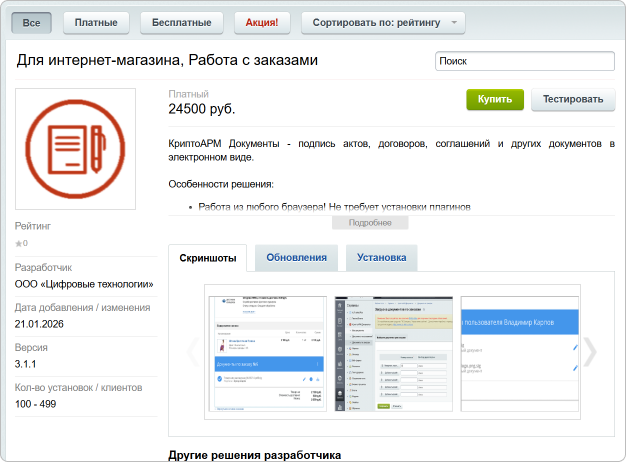Click the developer name 'ООО «Цифровые технологии»'
626x462 pixels.
pos(84,284)
